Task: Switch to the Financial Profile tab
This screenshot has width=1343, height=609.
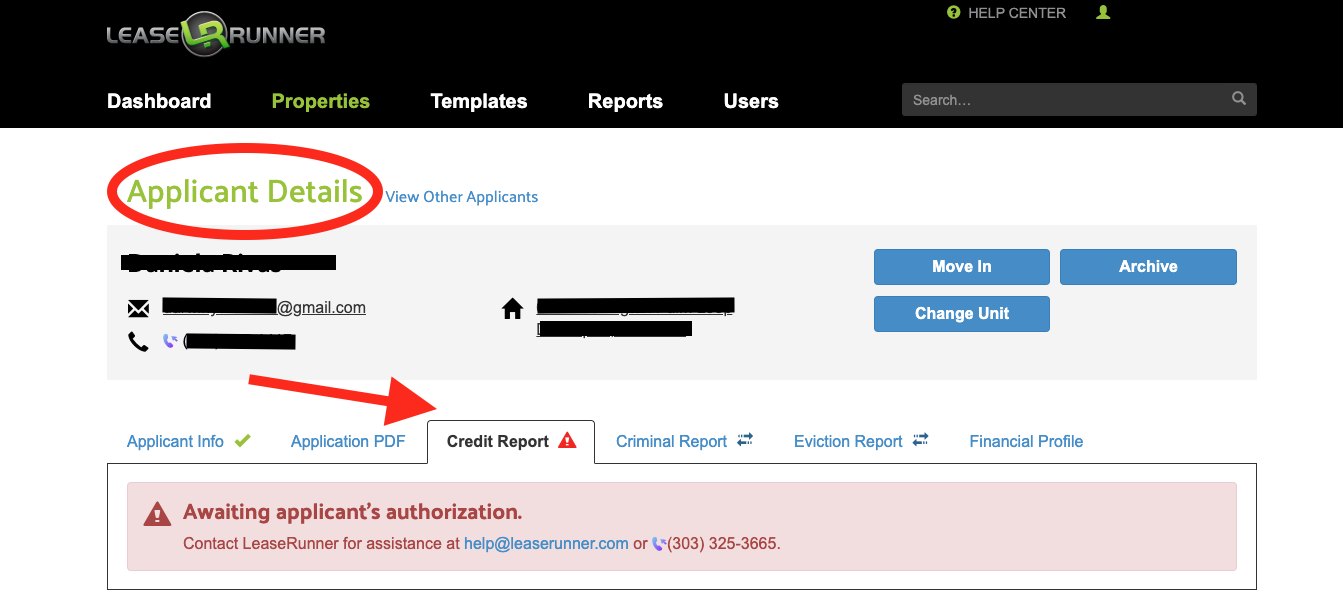Action: [1026, 441]
